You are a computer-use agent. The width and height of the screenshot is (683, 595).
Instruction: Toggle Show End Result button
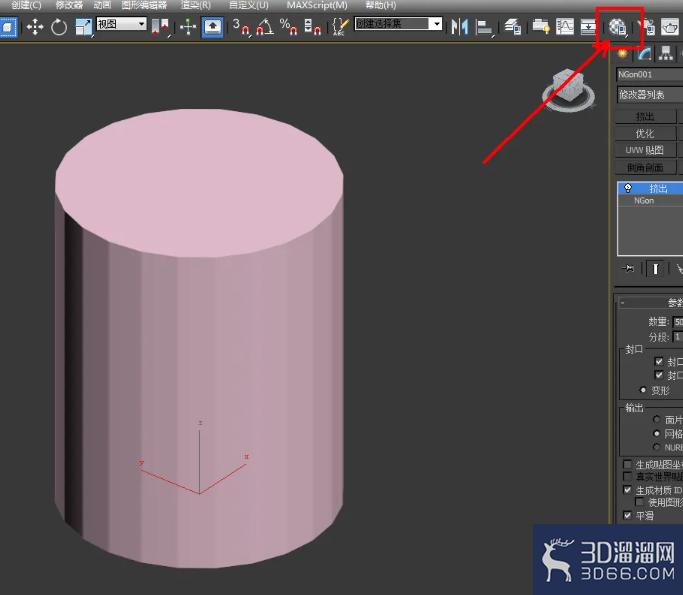[x=655, y=268]
